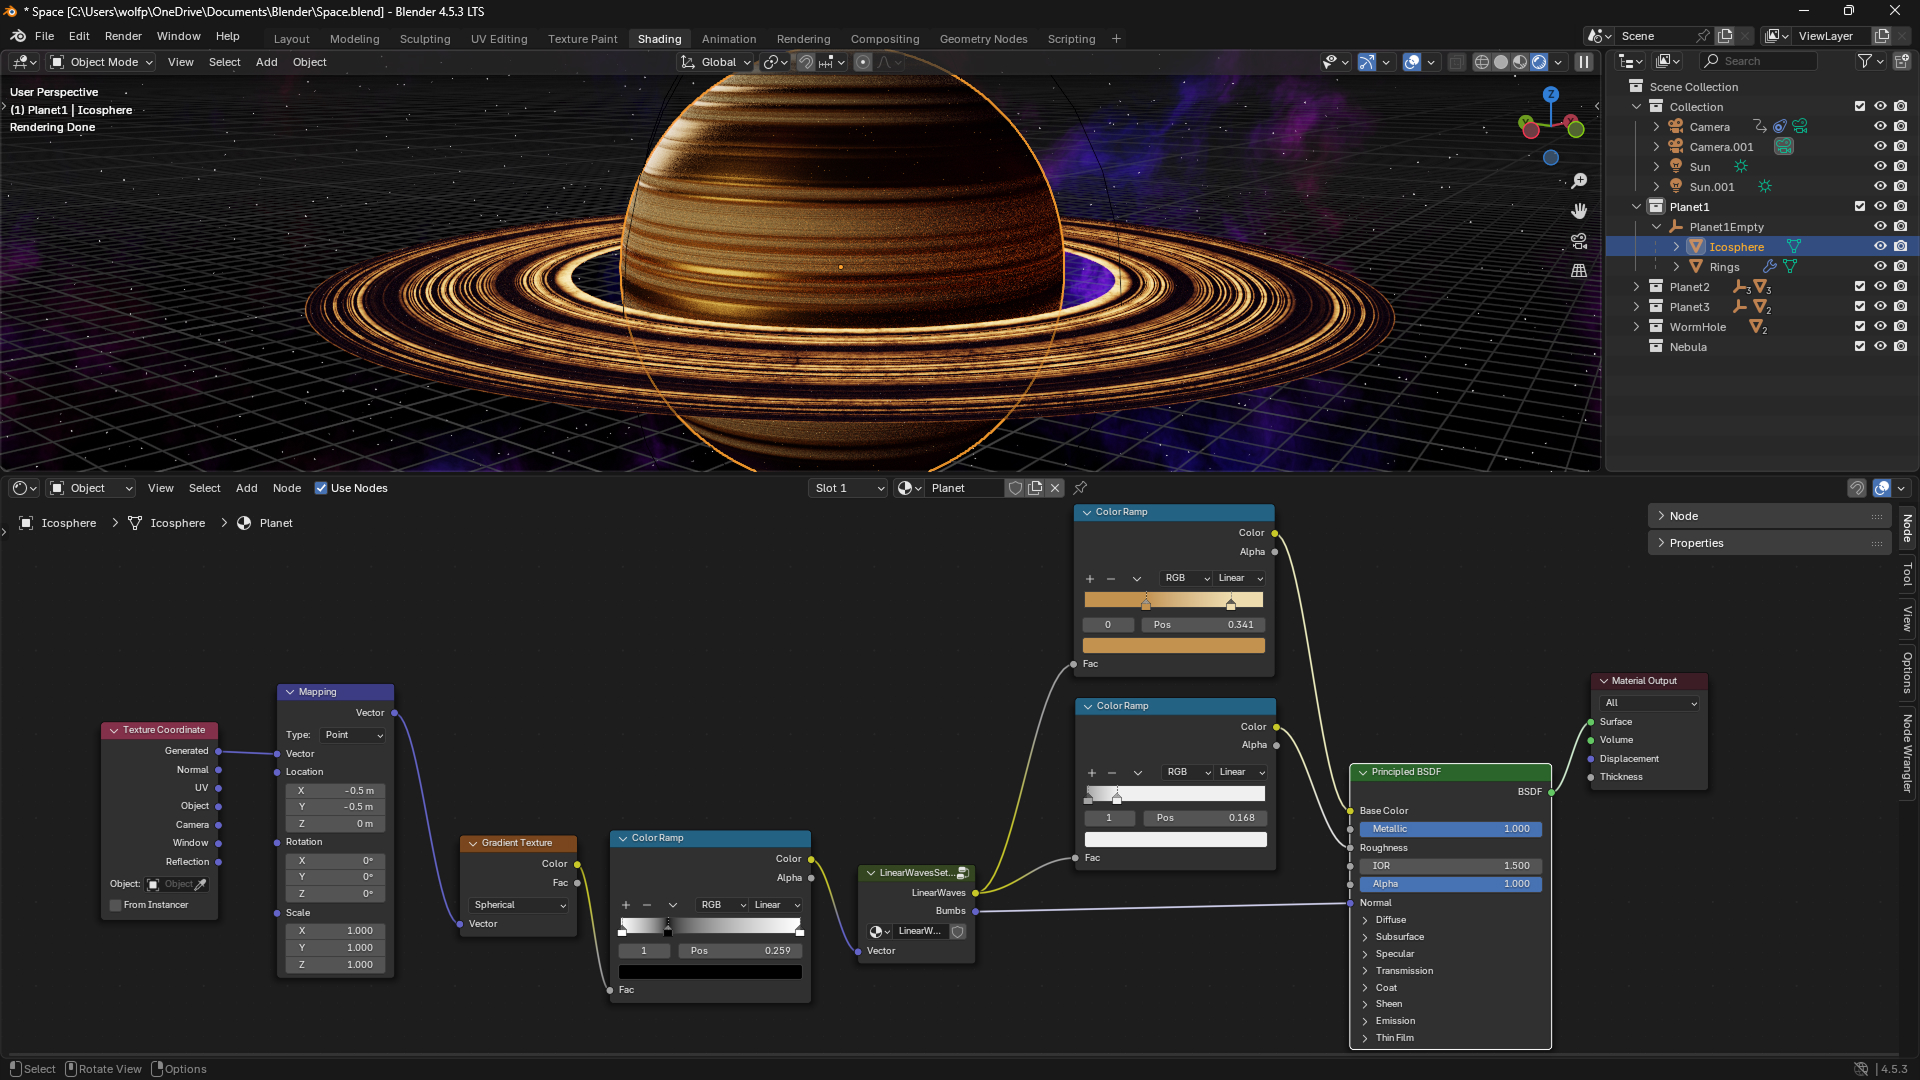Viewport: 1920px width, 1080px height.
Task: Enable From Instancer checkbox
Action: point(116,905)
